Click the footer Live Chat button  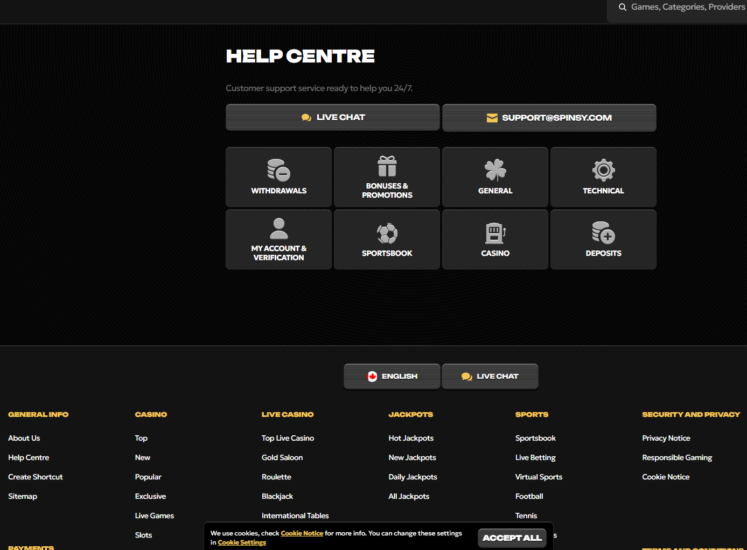[490, 377]
